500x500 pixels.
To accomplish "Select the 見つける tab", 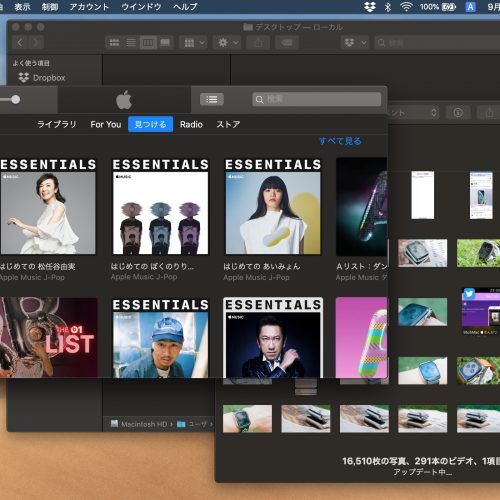I will 150,124.
